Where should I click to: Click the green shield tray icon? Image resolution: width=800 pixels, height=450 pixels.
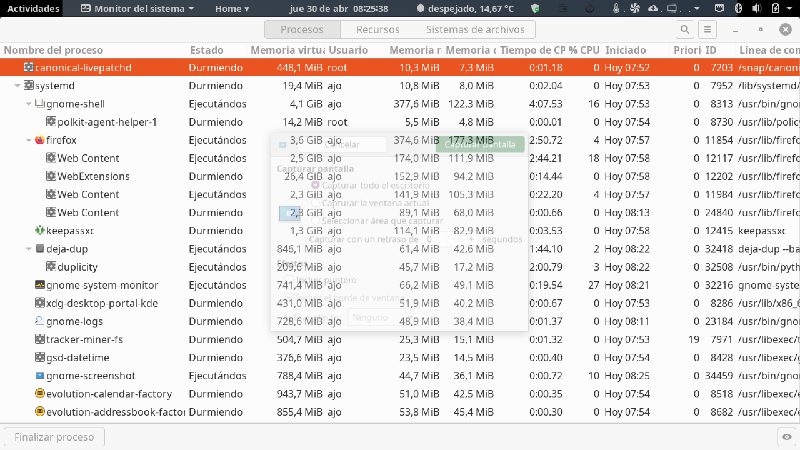tap(535, 8)
